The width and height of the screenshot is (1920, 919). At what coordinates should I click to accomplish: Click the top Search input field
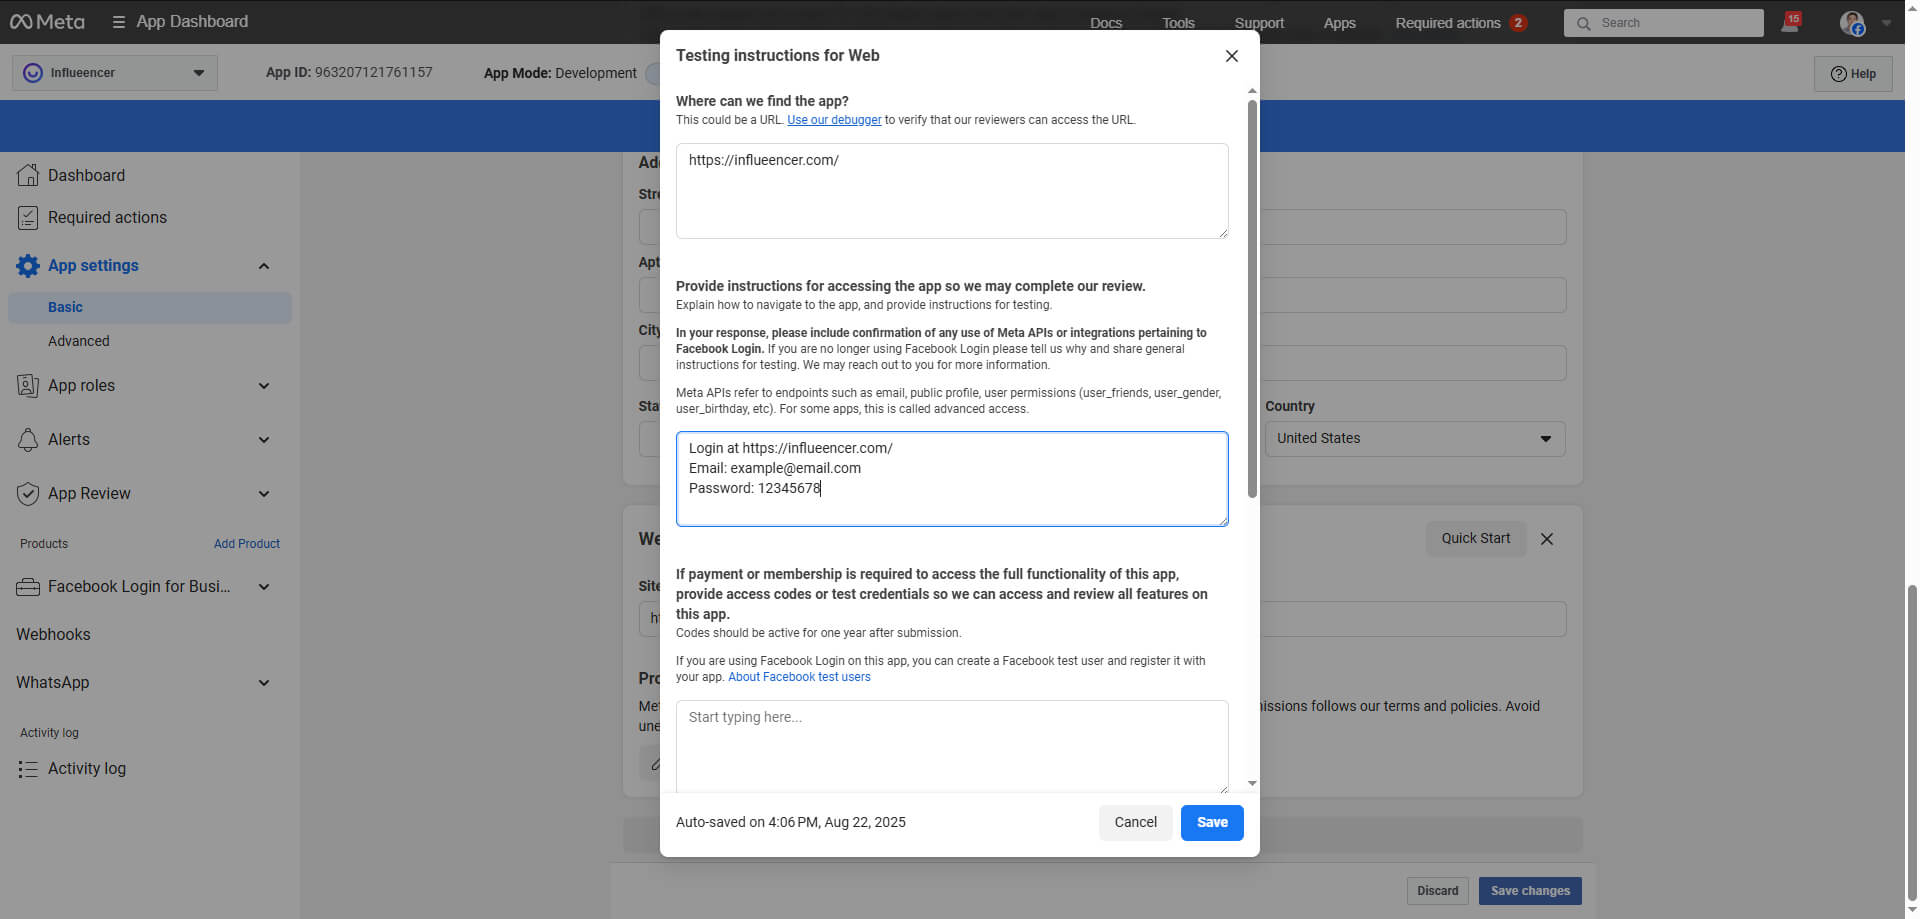coord(1664,23)
